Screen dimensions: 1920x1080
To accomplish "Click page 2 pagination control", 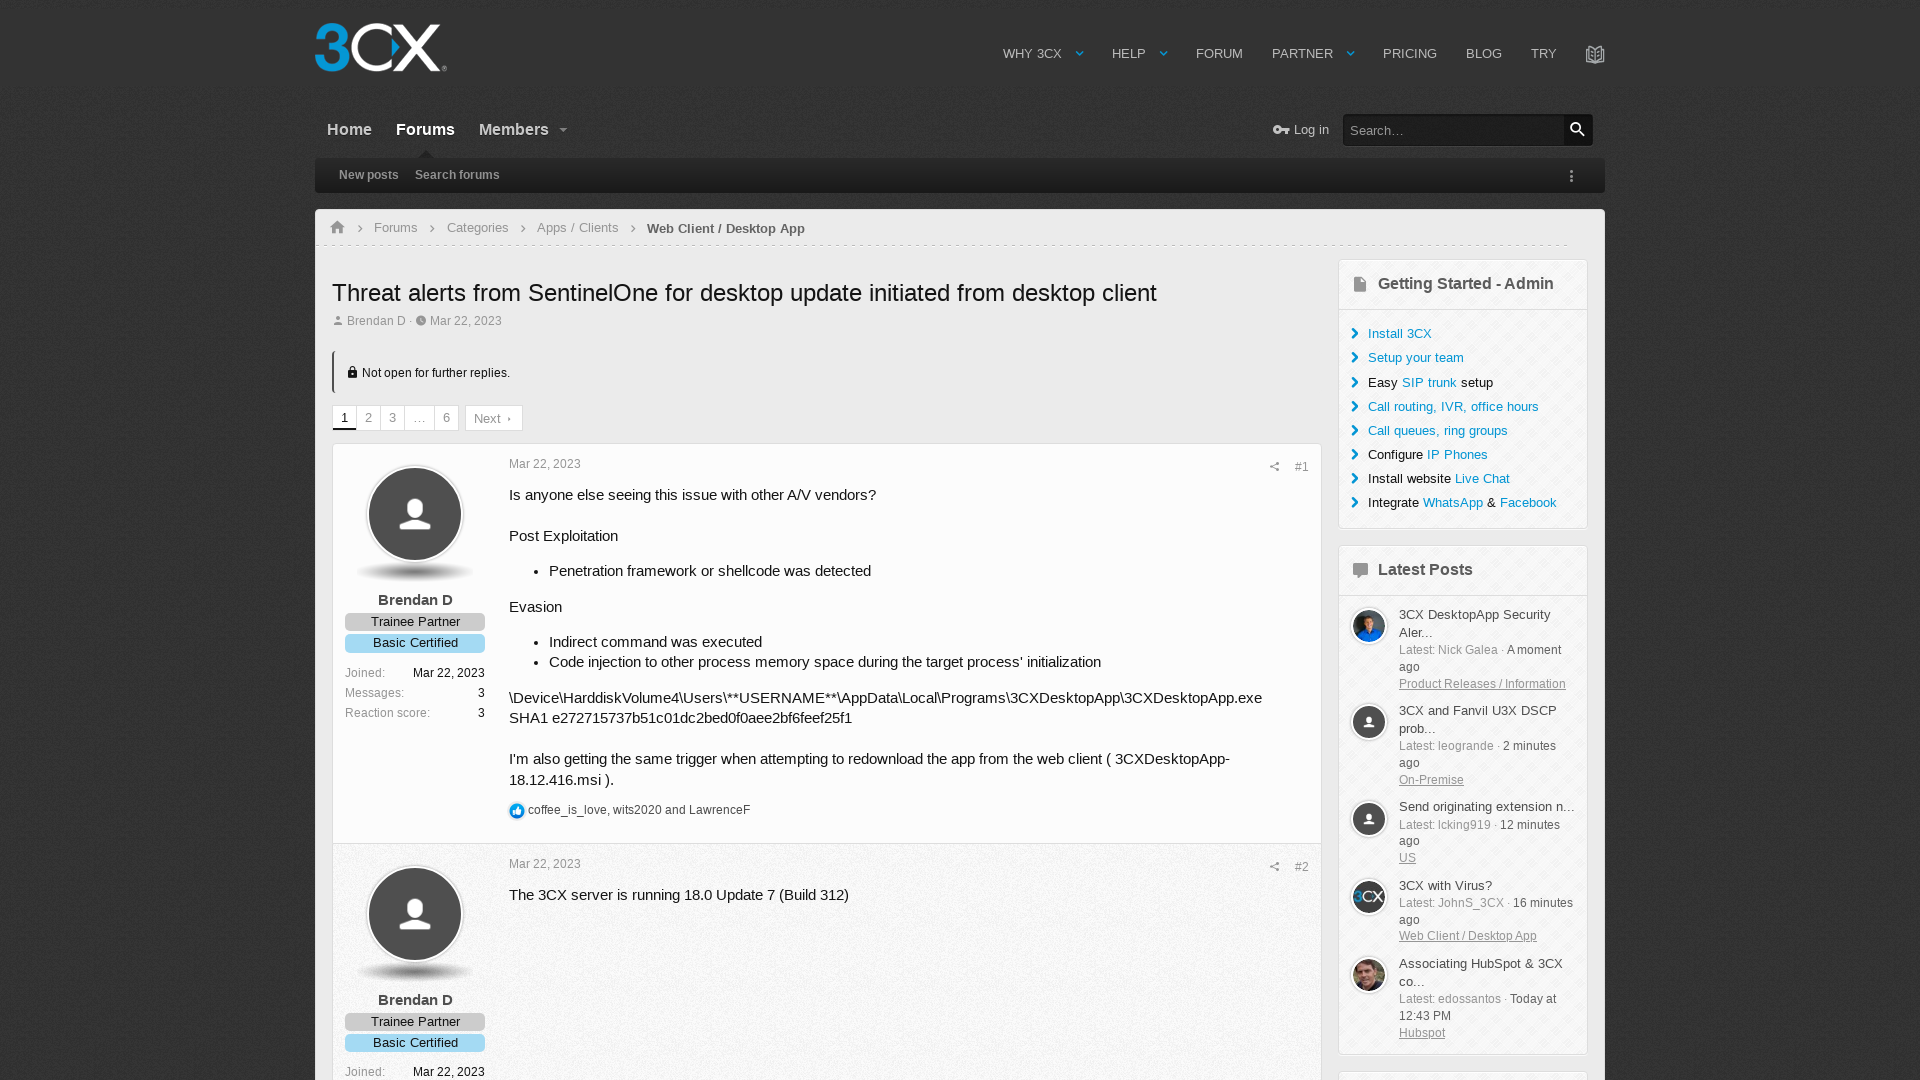I will (368, 417).
